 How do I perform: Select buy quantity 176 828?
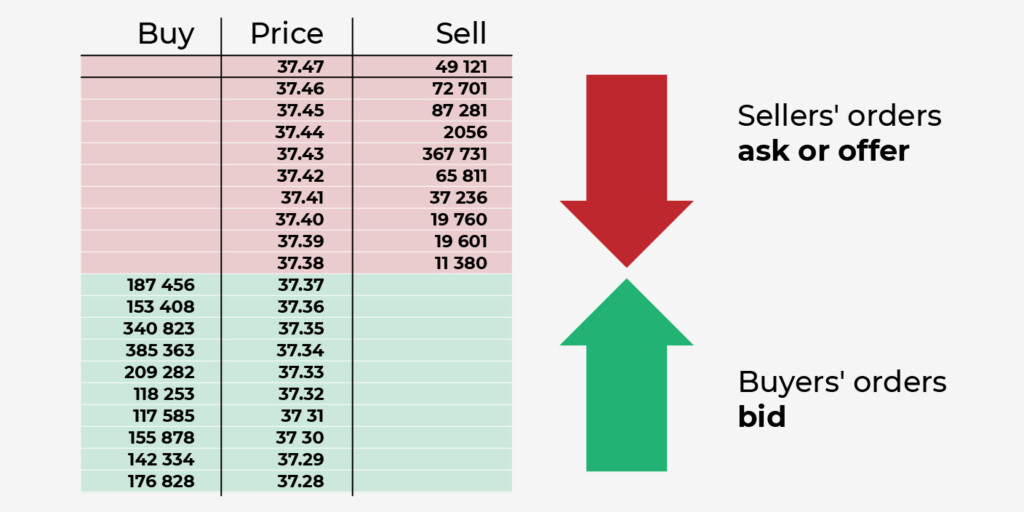[160, 483]
